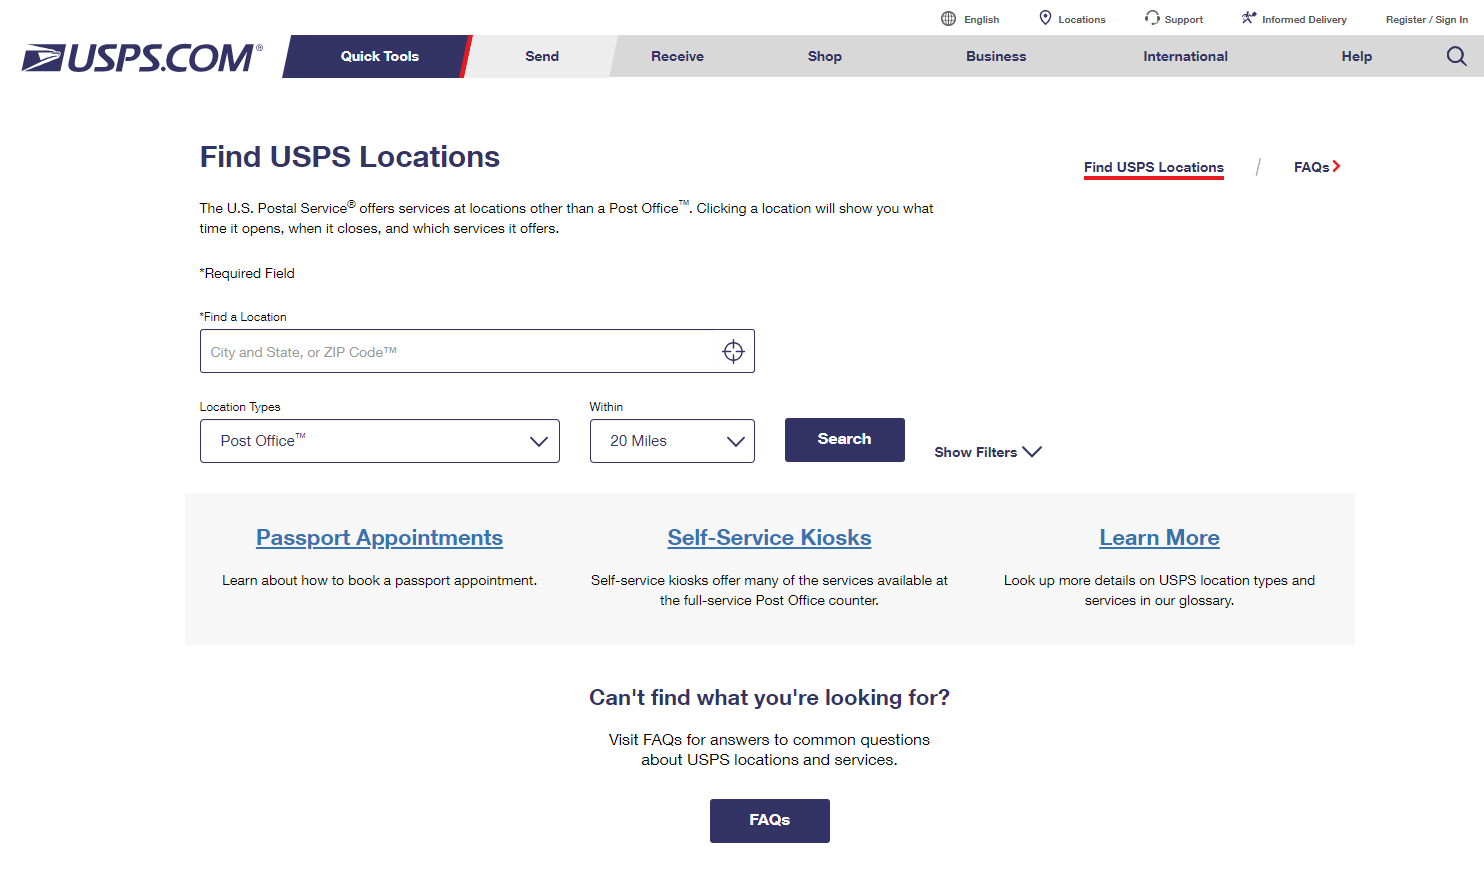
Task: Open the Send menu
Action: 542,56
